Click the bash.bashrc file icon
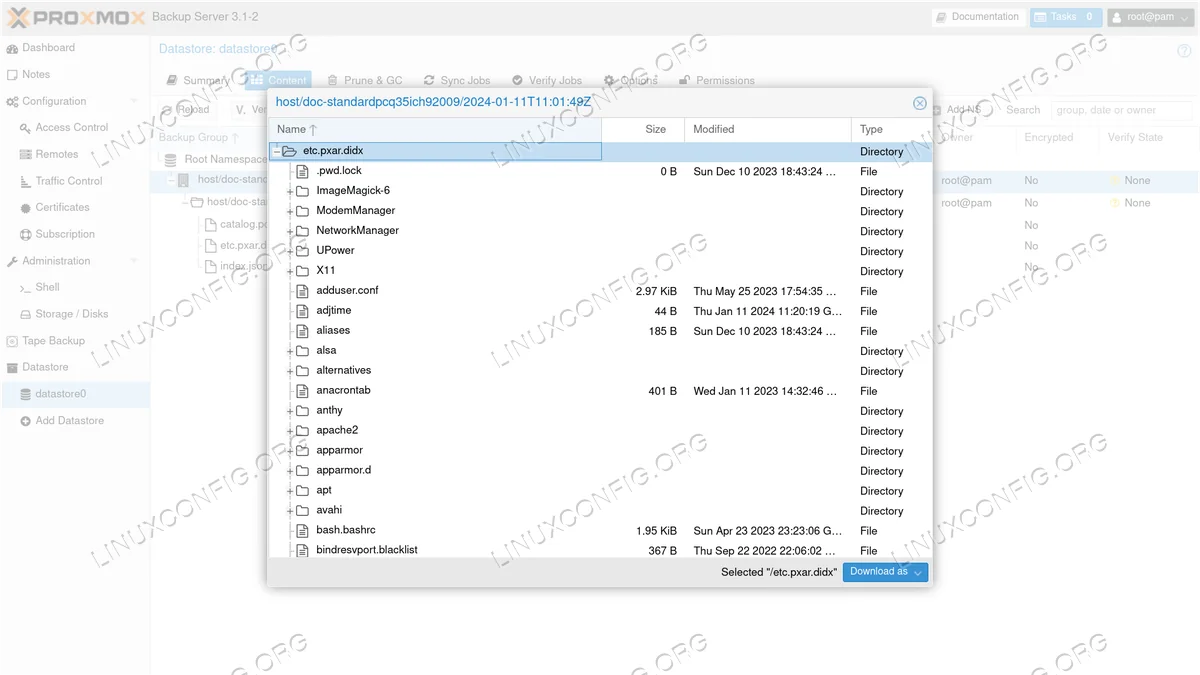The image size is (1200, 675). point(302,531)
